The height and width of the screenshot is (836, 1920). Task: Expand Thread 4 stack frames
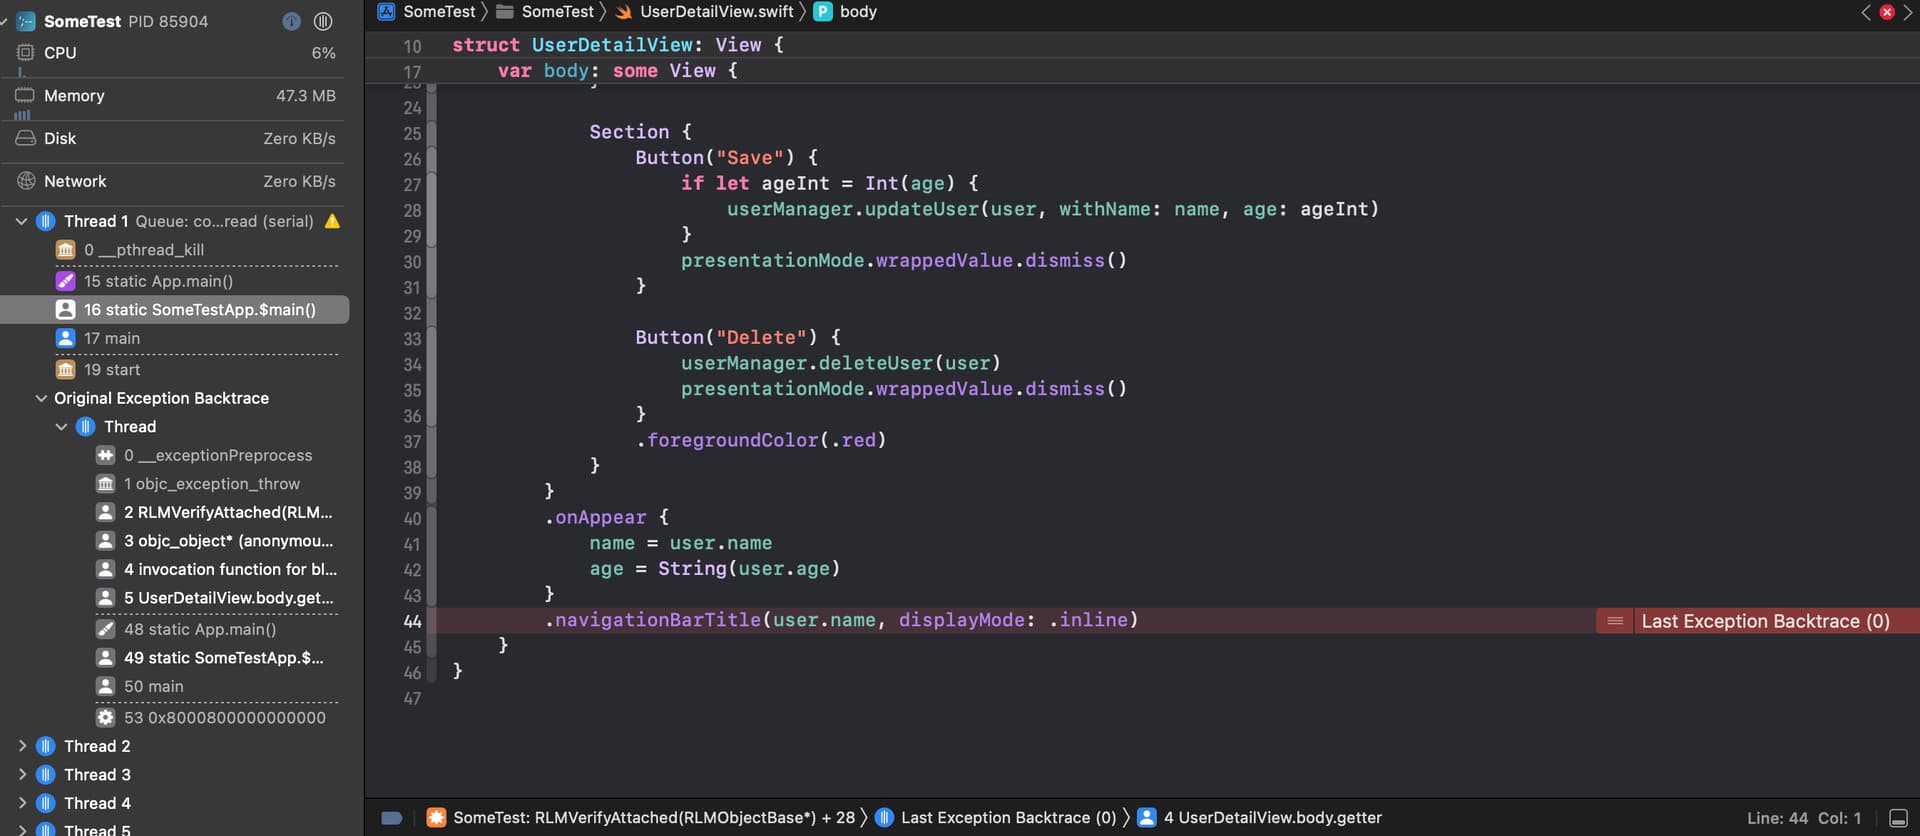click(22, 803)
